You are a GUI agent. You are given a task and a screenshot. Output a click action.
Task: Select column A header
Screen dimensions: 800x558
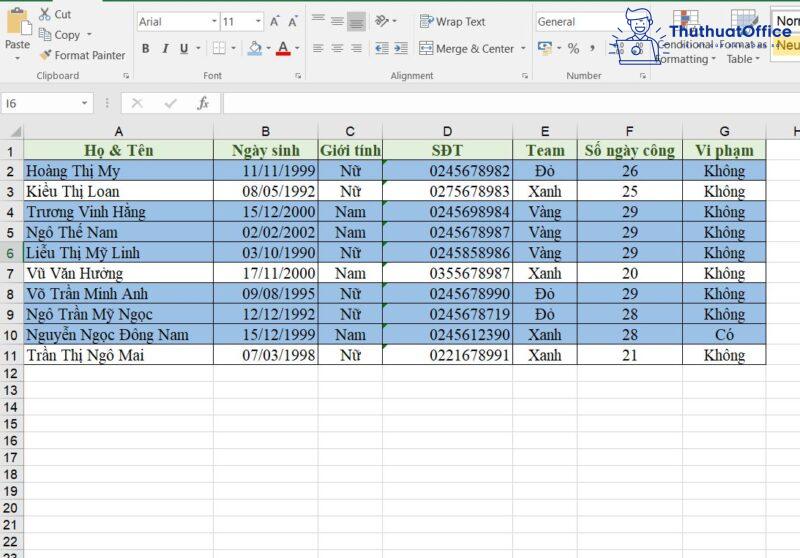pyautogui.click(x=118, y=131)
